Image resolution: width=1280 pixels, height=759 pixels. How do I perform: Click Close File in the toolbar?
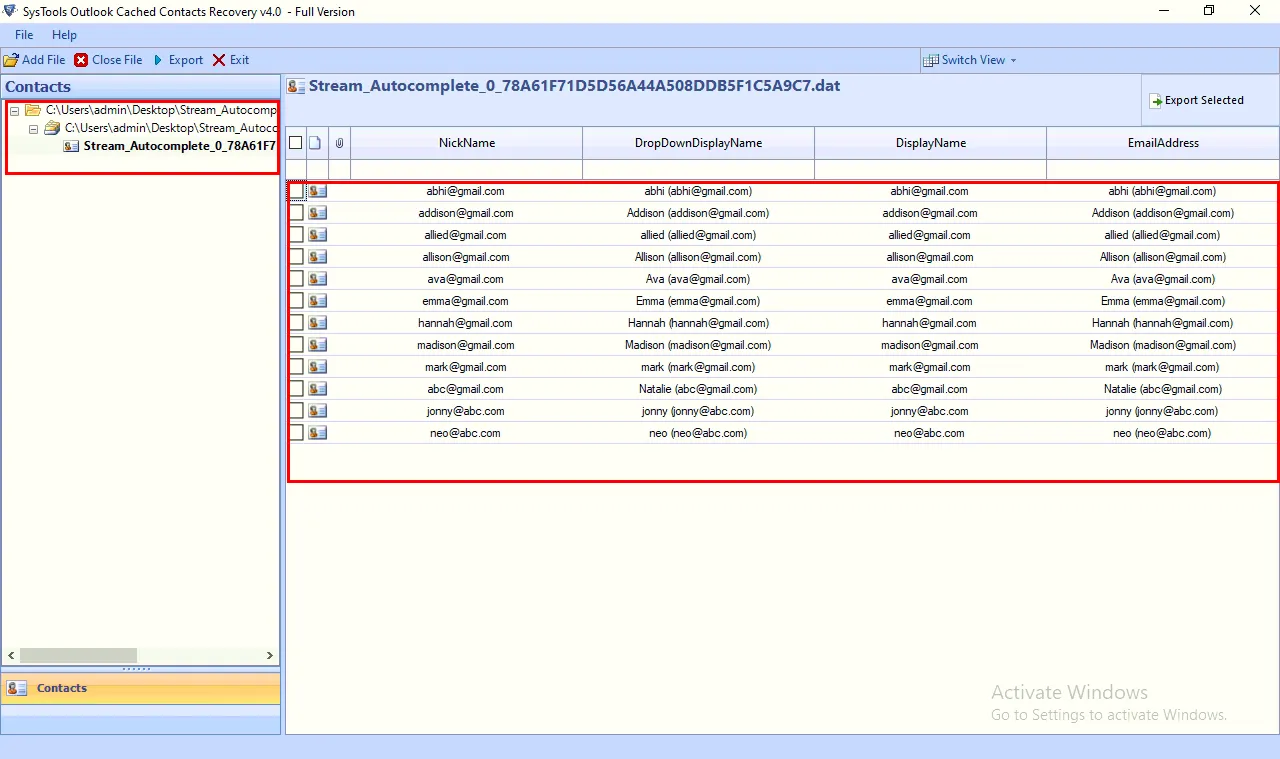108,60
